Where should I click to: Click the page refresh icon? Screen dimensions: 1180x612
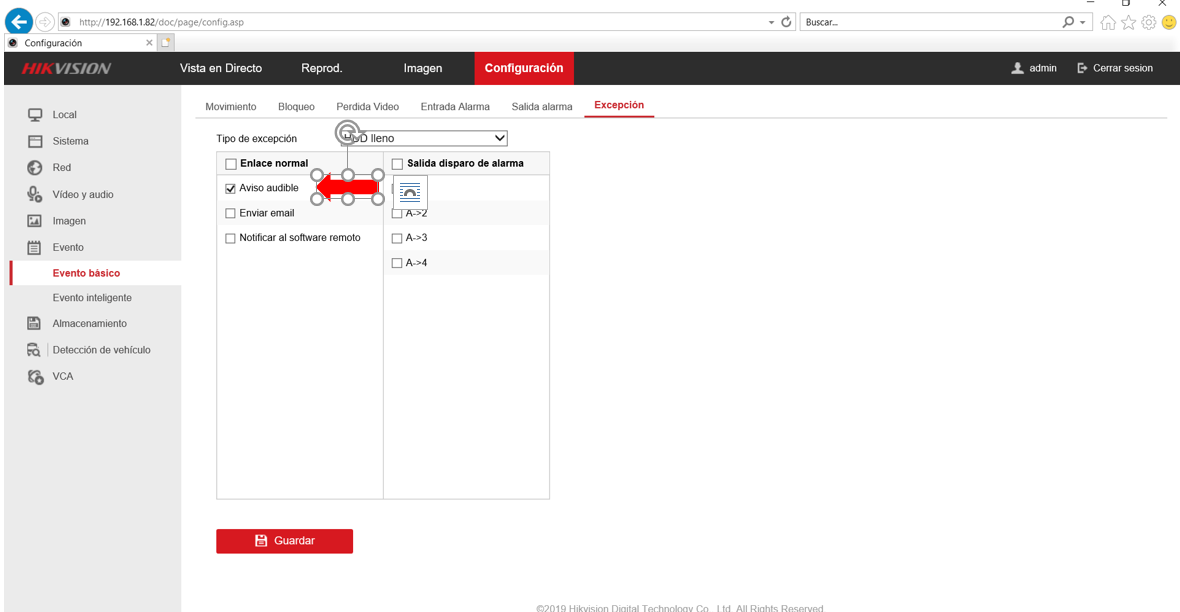(786, 22)
